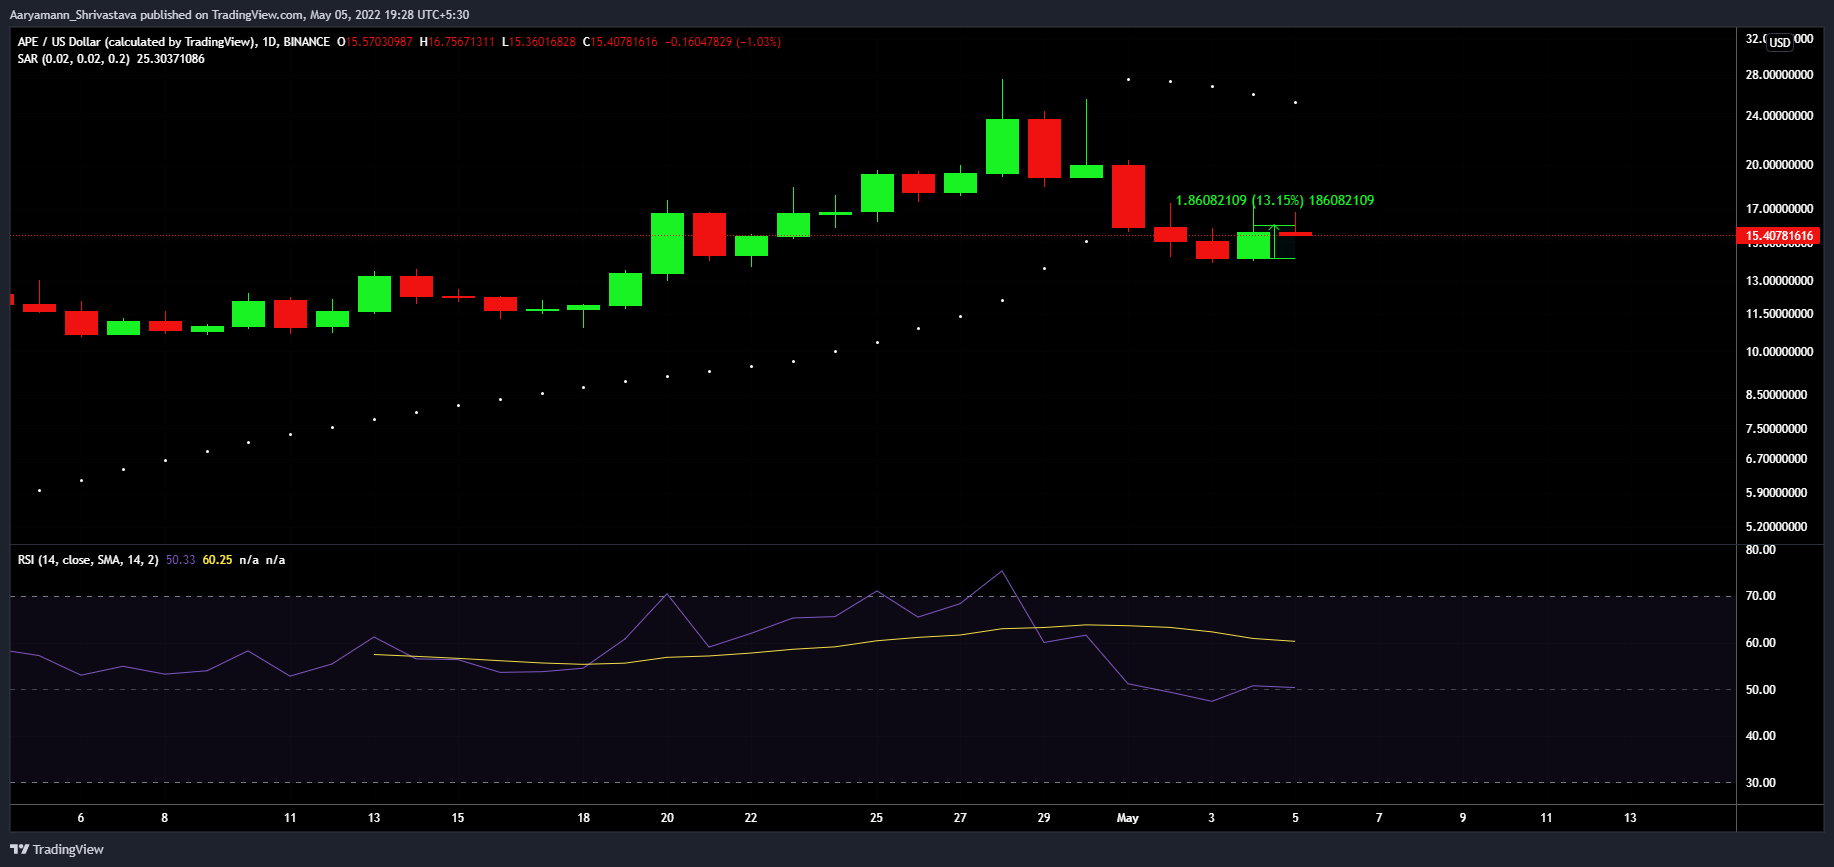Click the 28.00000000 price axis label
The width and height of the screenshot is (1834, 867).
[x=1779, y=75]
